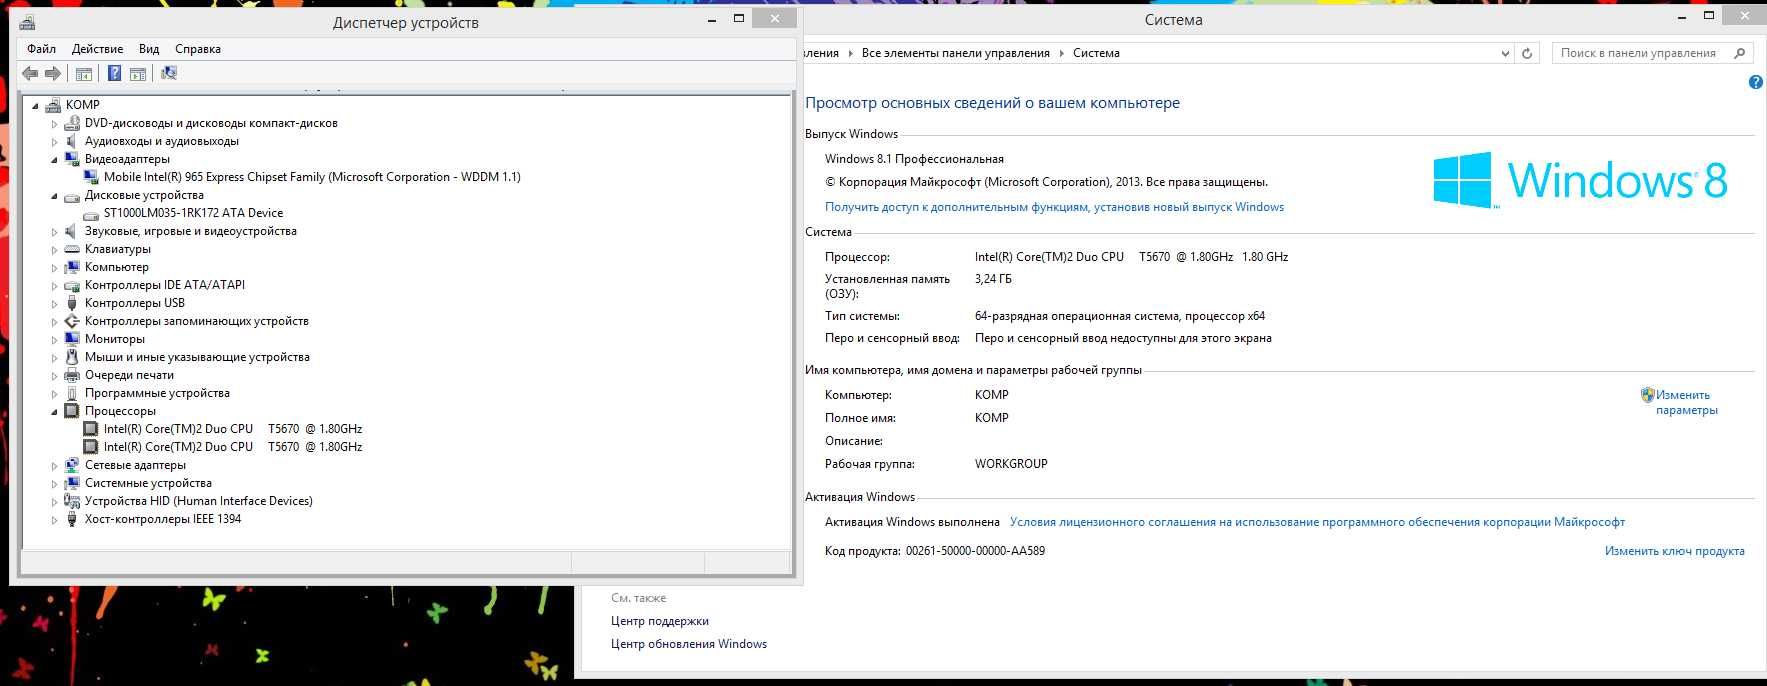The image size is (1767, 686).
Task: Select ST1000LM035-1RK172 ATA Device
Action: point(193,213)
